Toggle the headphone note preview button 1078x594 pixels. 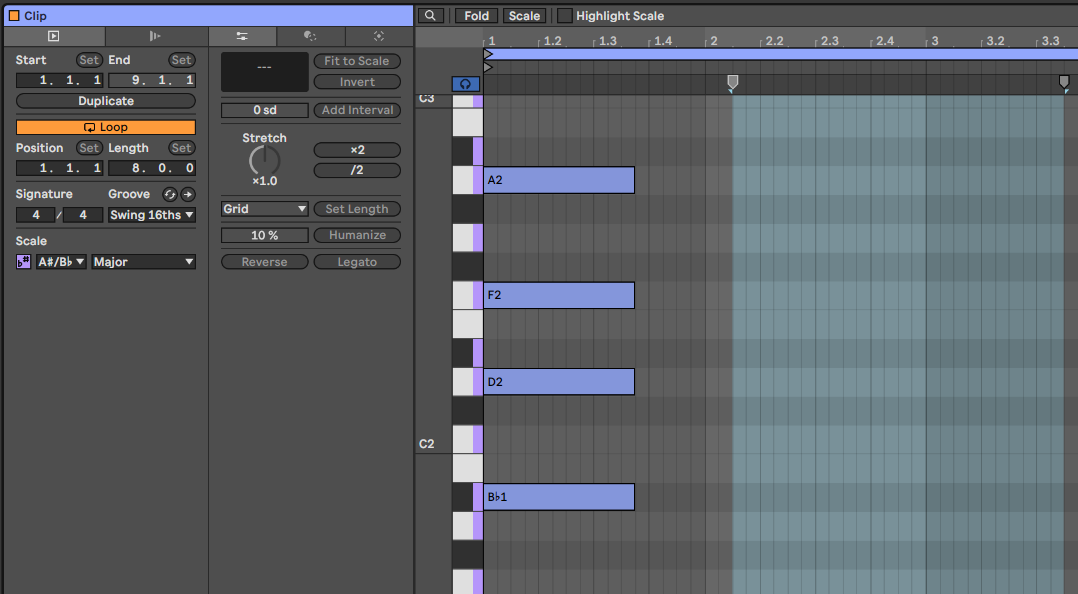point(465,85)
